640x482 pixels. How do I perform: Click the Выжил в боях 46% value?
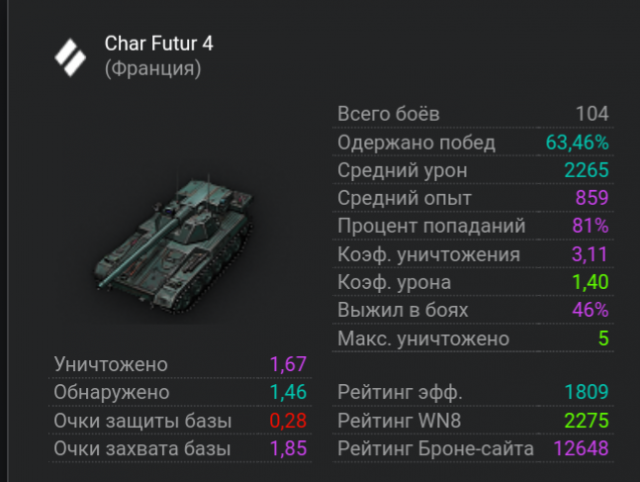pyautogui.click(x=590, y=311)
